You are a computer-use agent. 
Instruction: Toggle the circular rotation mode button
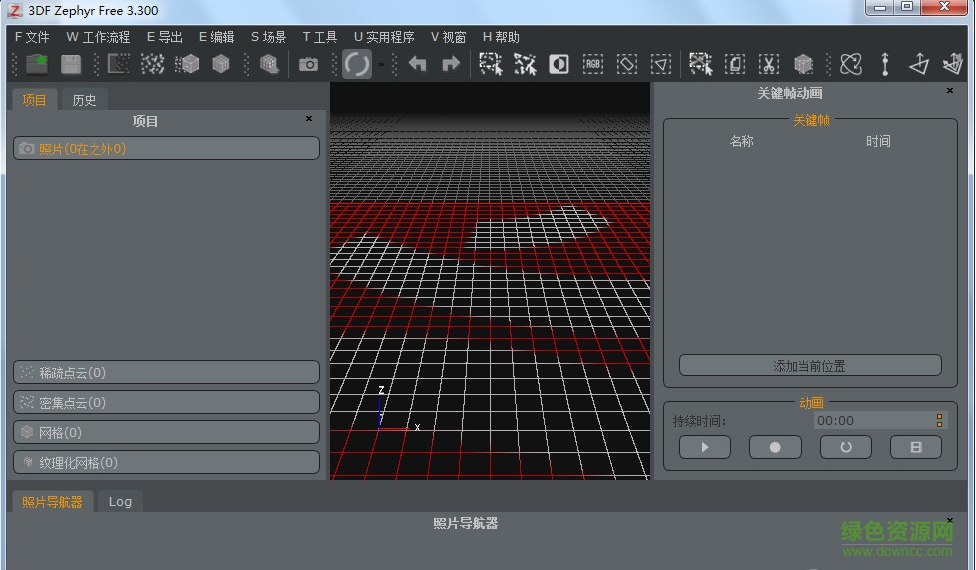pyautogui.click(x=357, y=64)
